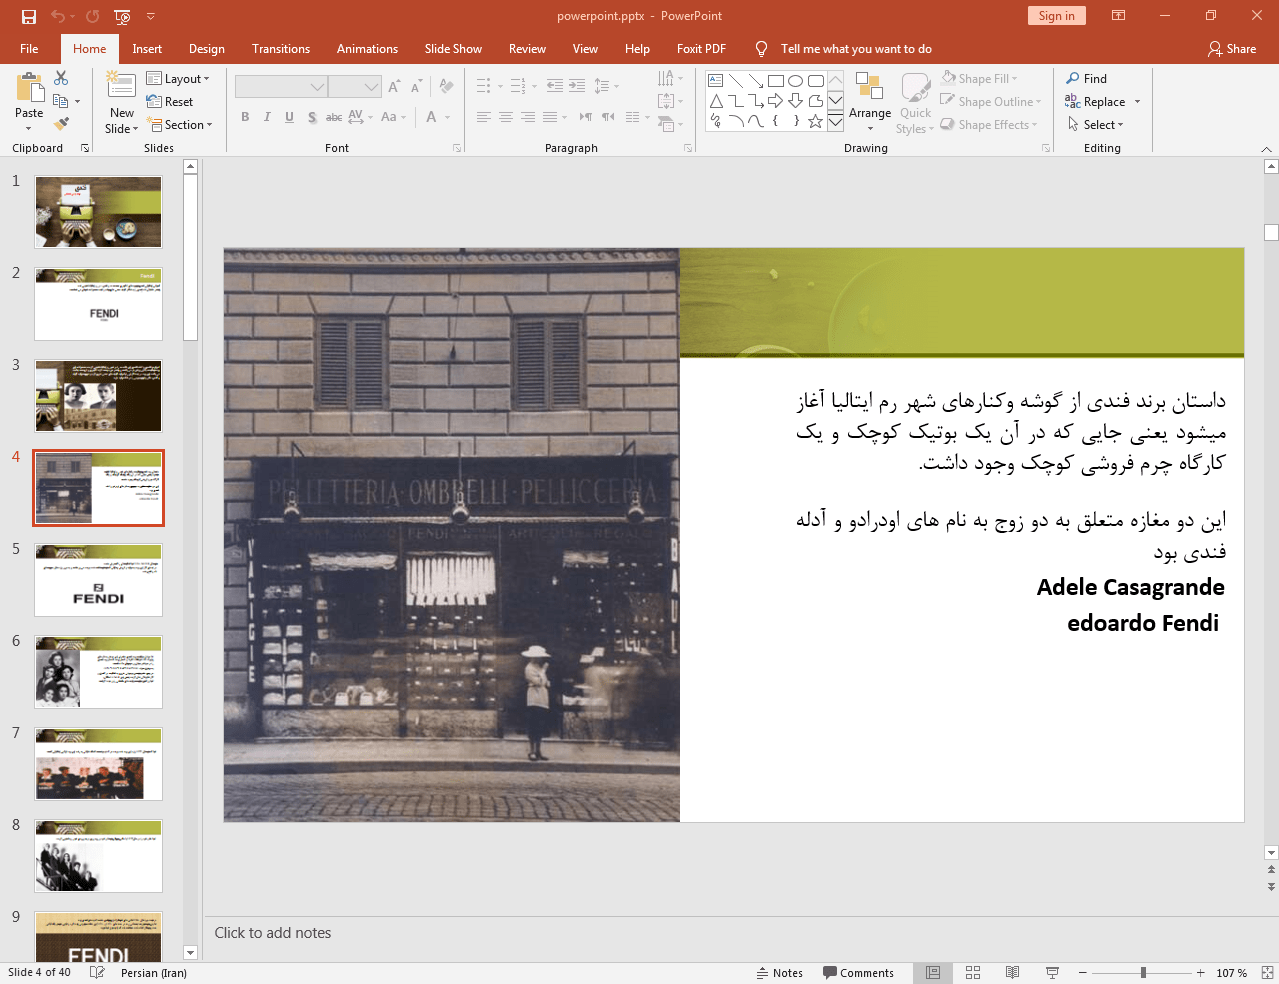1279x984 pixels.
Task: Switch to the Slide Show tab
Action: (x=453, y=49)
